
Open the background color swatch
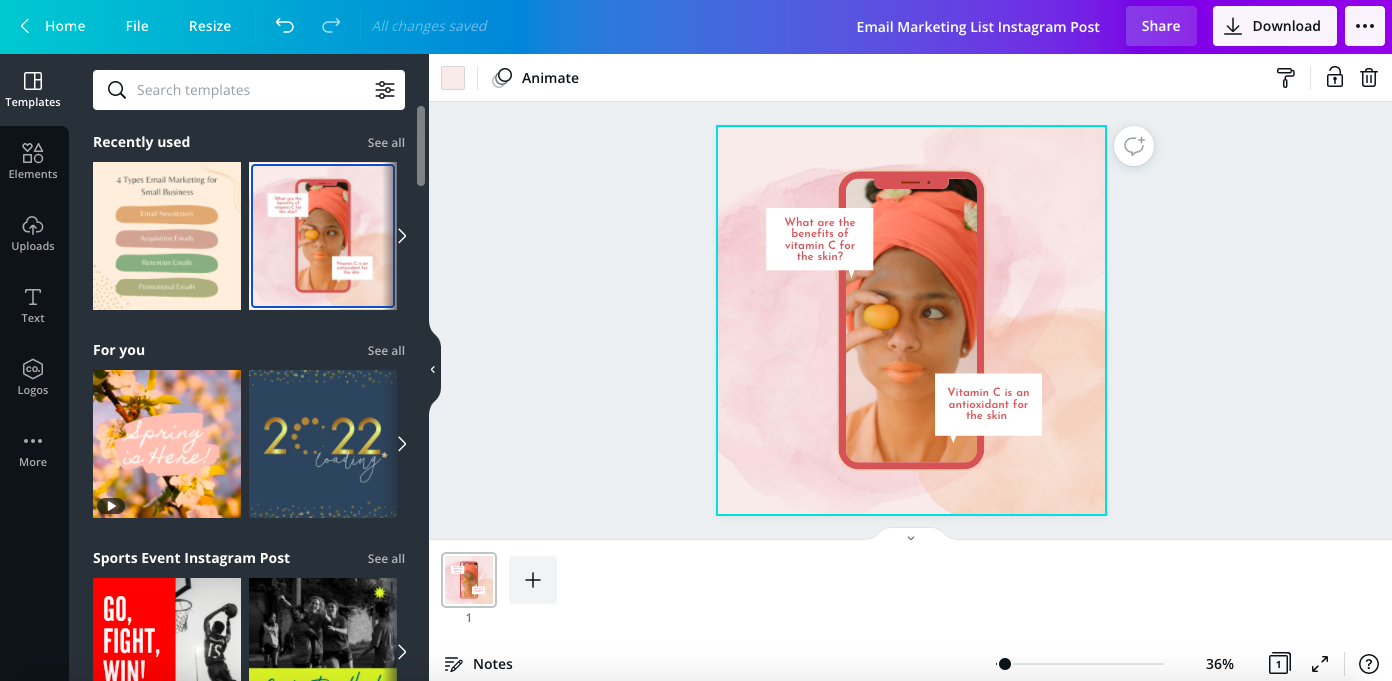pos(453,78)
